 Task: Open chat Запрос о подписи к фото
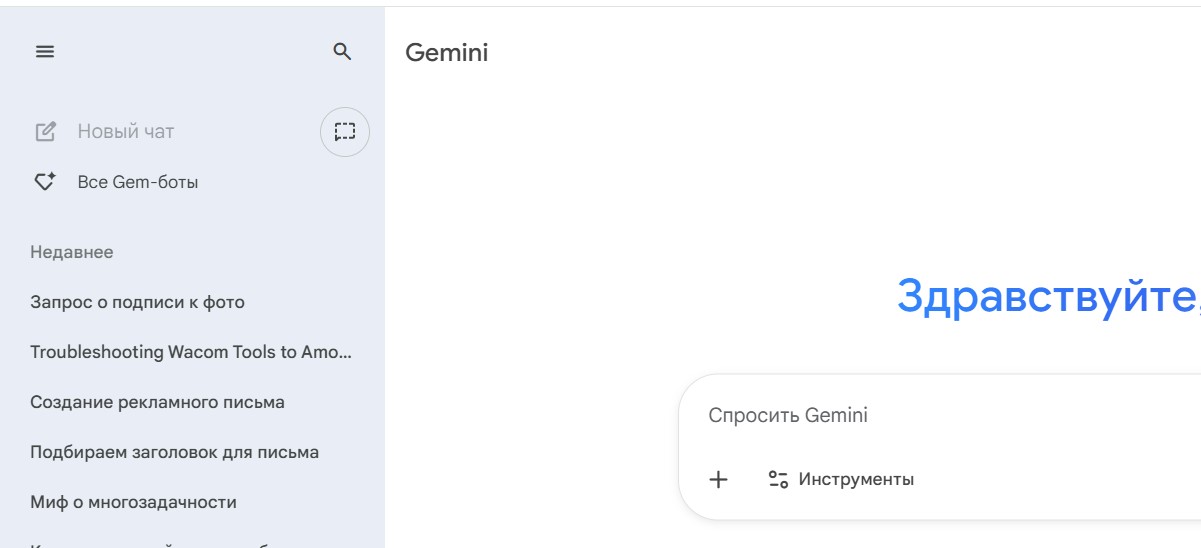137,302
